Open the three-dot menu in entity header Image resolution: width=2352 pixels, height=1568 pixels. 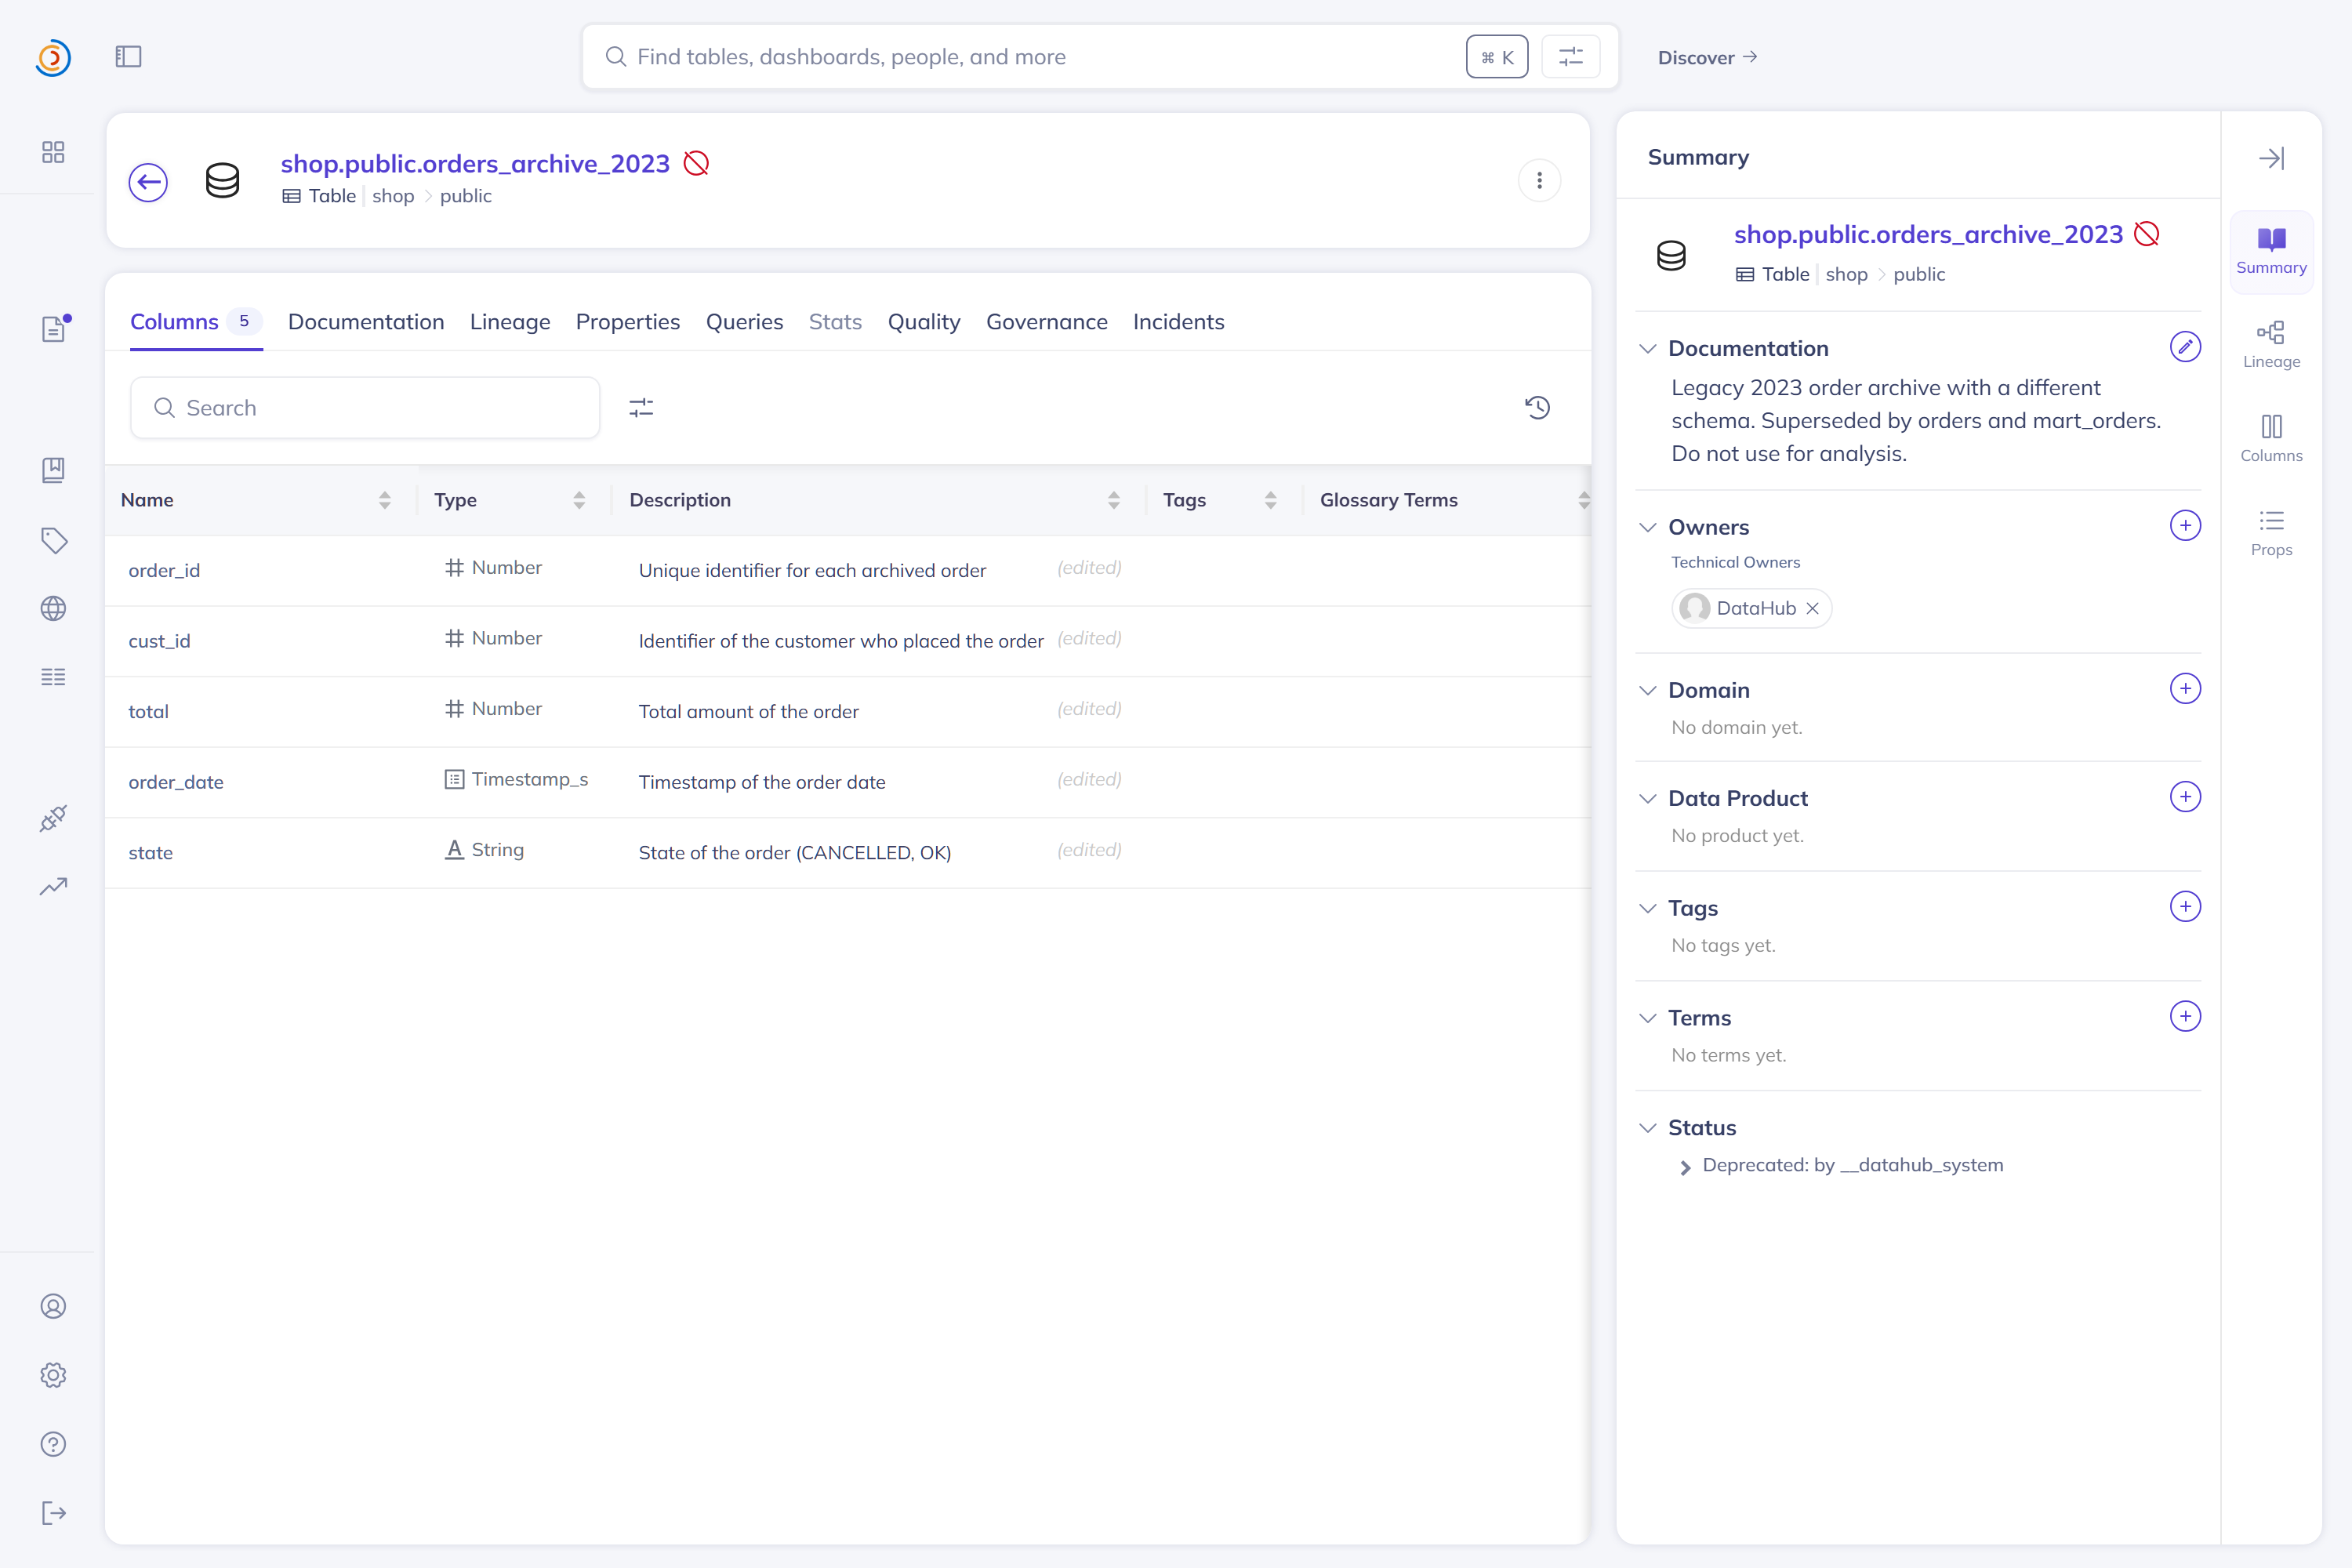tap(1539, 180)
